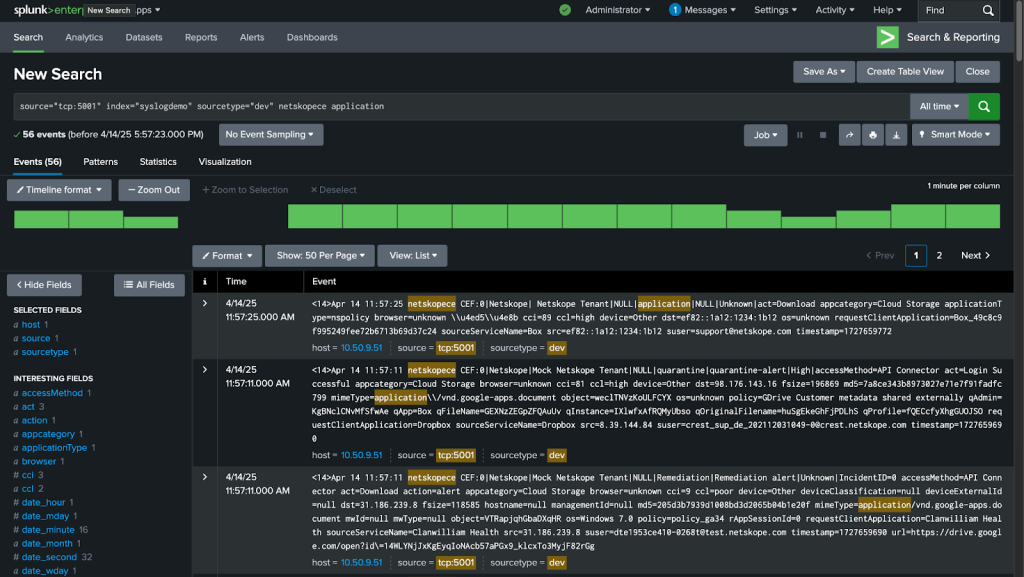Click the Create Table View button
The image size is (1024, 577).
pos(904,72)
